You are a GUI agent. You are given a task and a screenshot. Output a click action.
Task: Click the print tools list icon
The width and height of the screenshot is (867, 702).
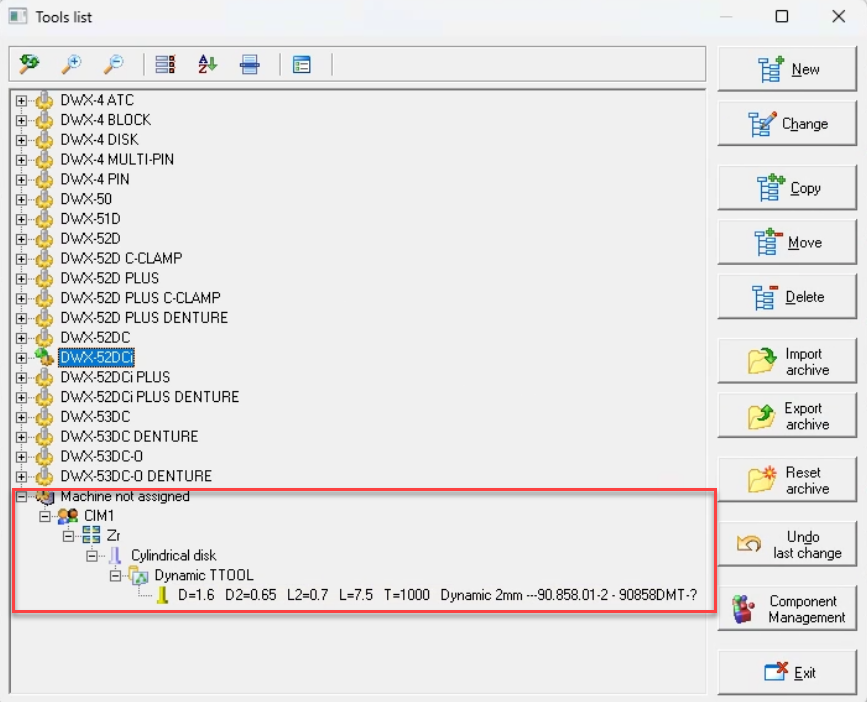pos(249,64)
